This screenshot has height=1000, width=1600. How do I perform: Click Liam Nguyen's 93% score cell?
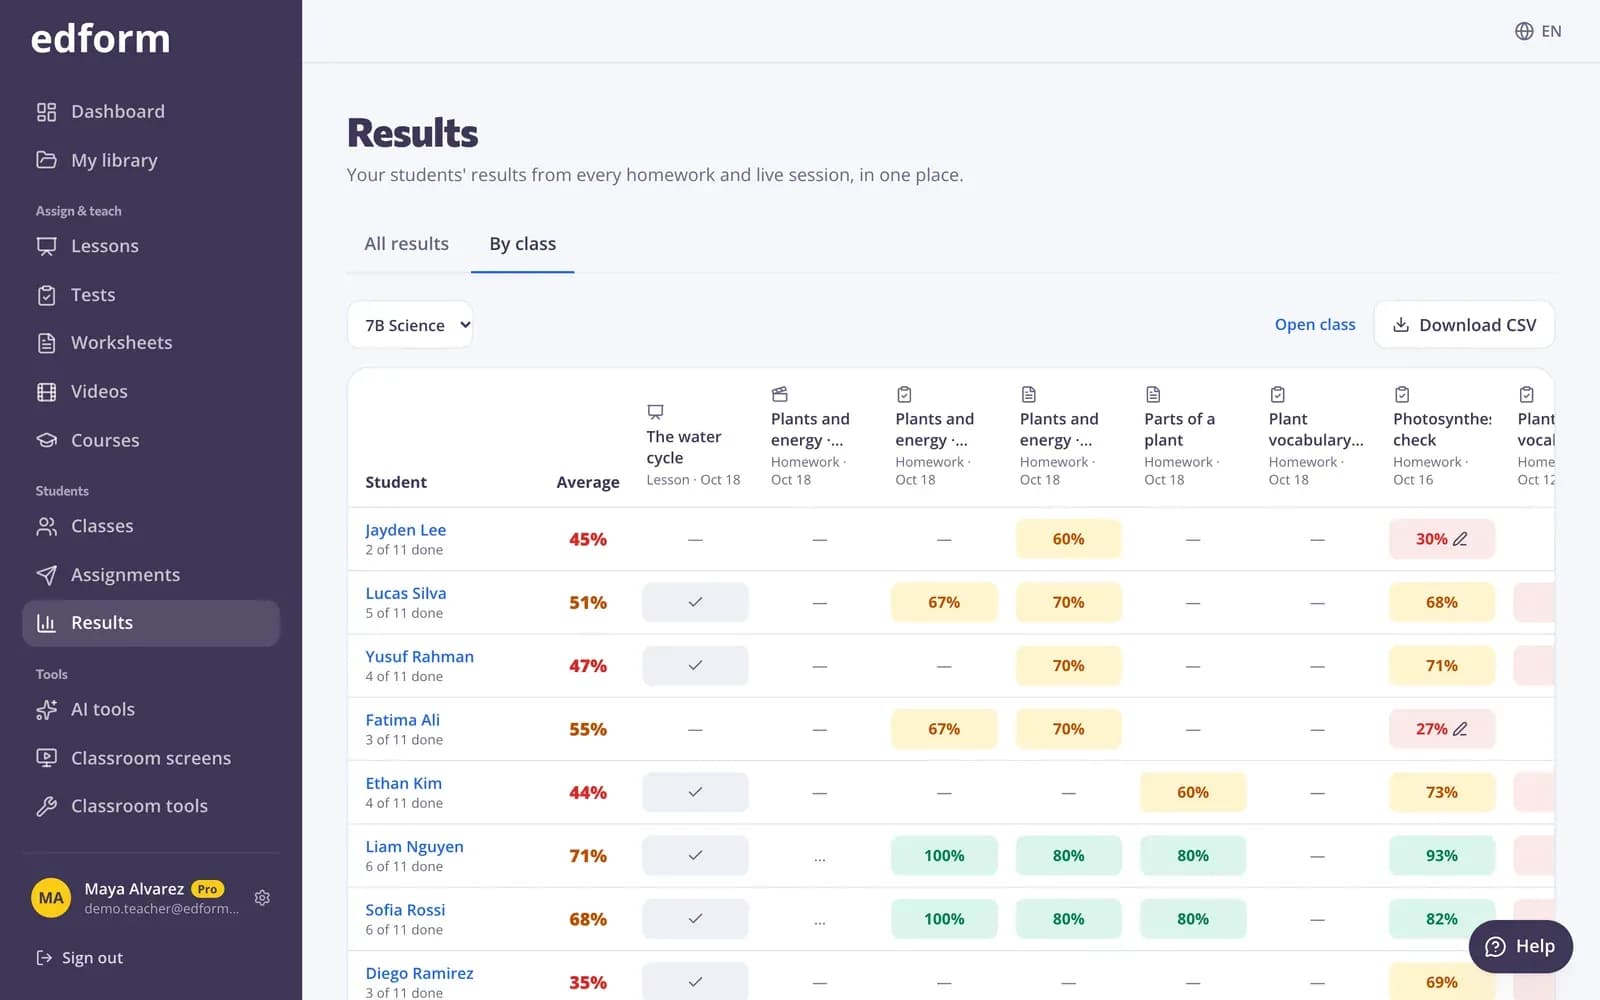pyautogui.click(x=1441, y=856)
